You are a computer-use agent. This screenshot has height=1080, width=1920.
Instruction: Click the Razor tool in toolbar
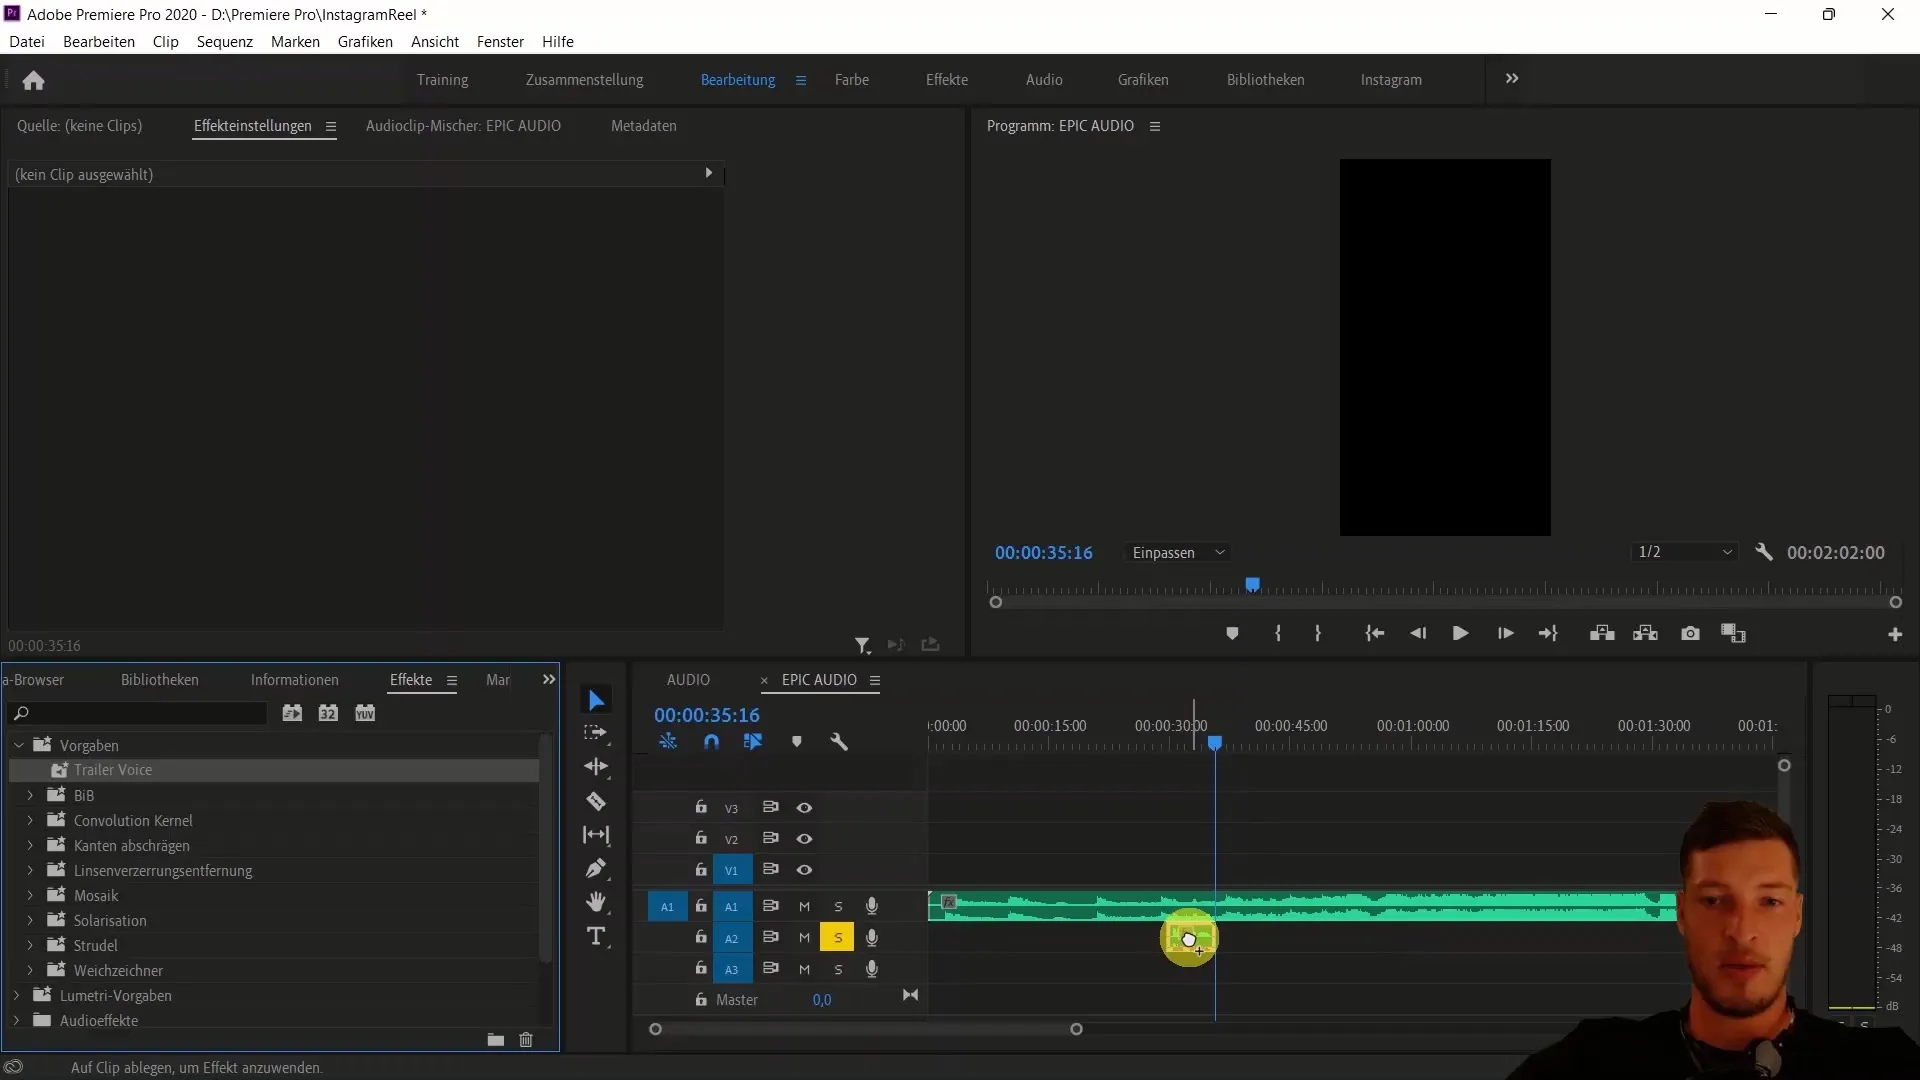point(596,800)
